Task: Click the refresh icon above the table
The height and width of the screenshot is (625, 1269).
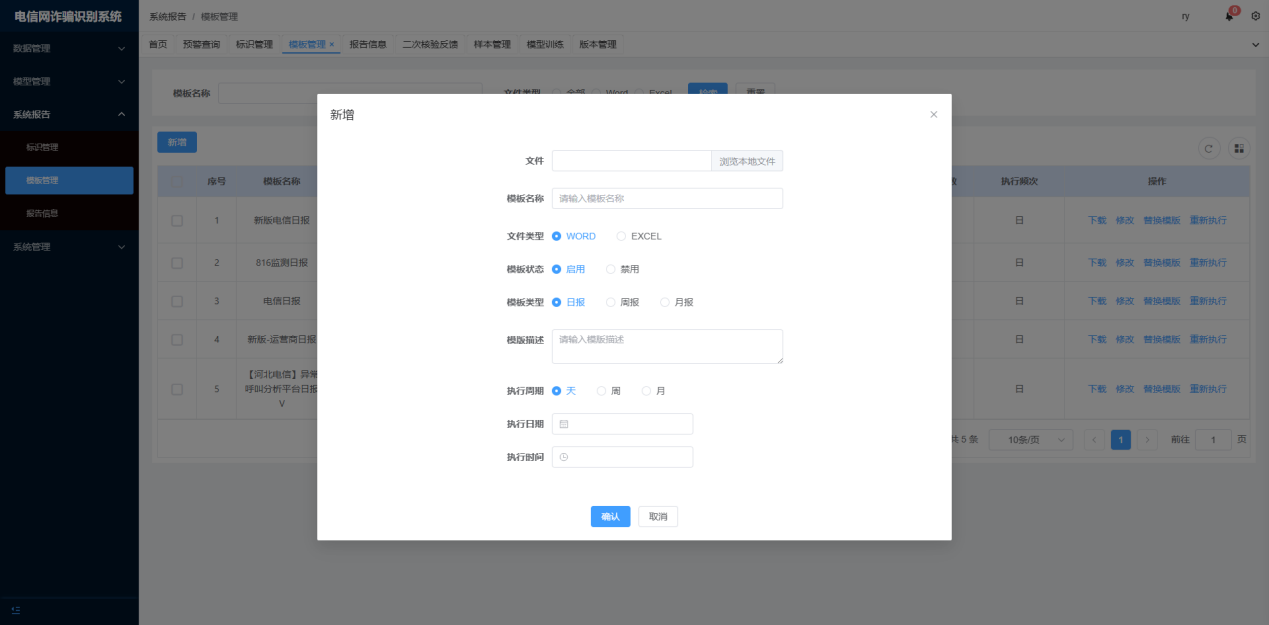Action: pyautogui.click(x=1209, y=148)
